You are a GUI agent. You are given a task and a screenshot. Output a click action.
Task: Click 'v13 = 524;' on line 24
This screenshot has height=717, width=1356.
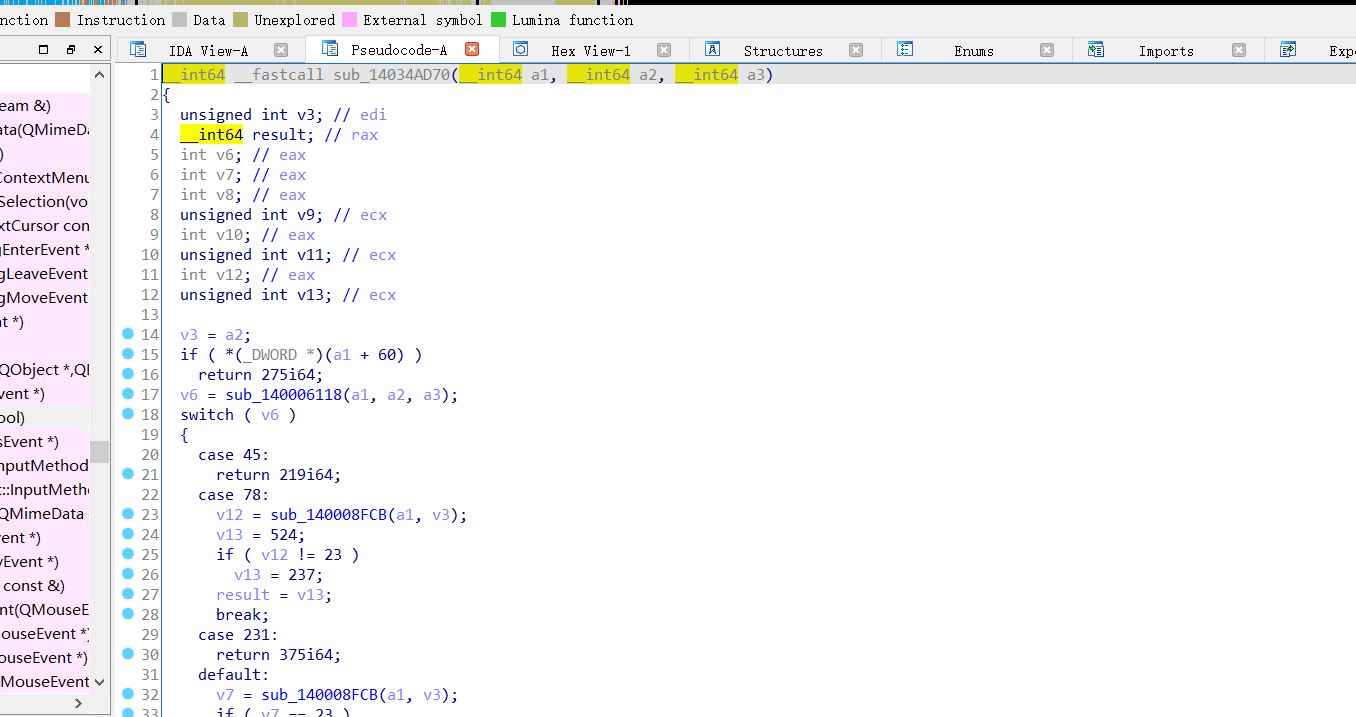tap(261, 535)
